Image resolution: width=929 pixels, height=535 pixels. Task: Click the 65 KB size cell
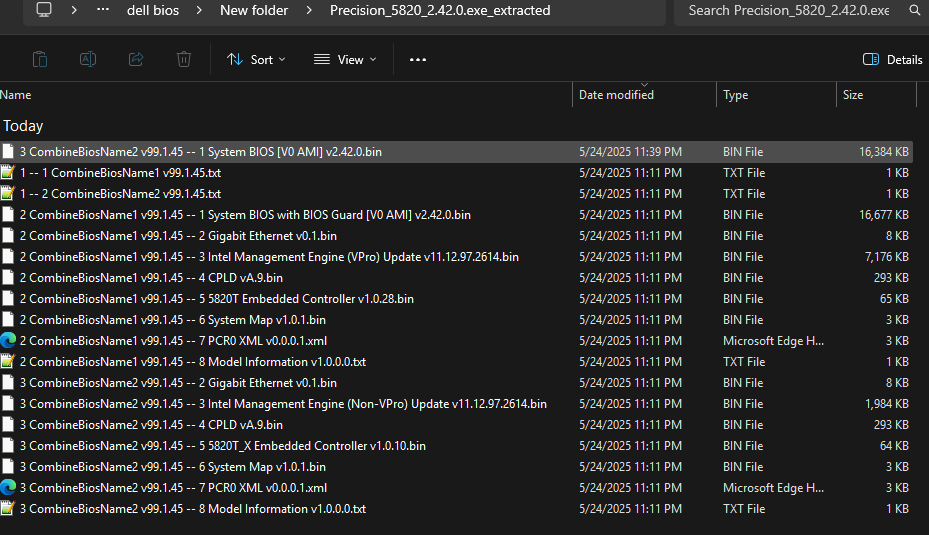(894, 299)
